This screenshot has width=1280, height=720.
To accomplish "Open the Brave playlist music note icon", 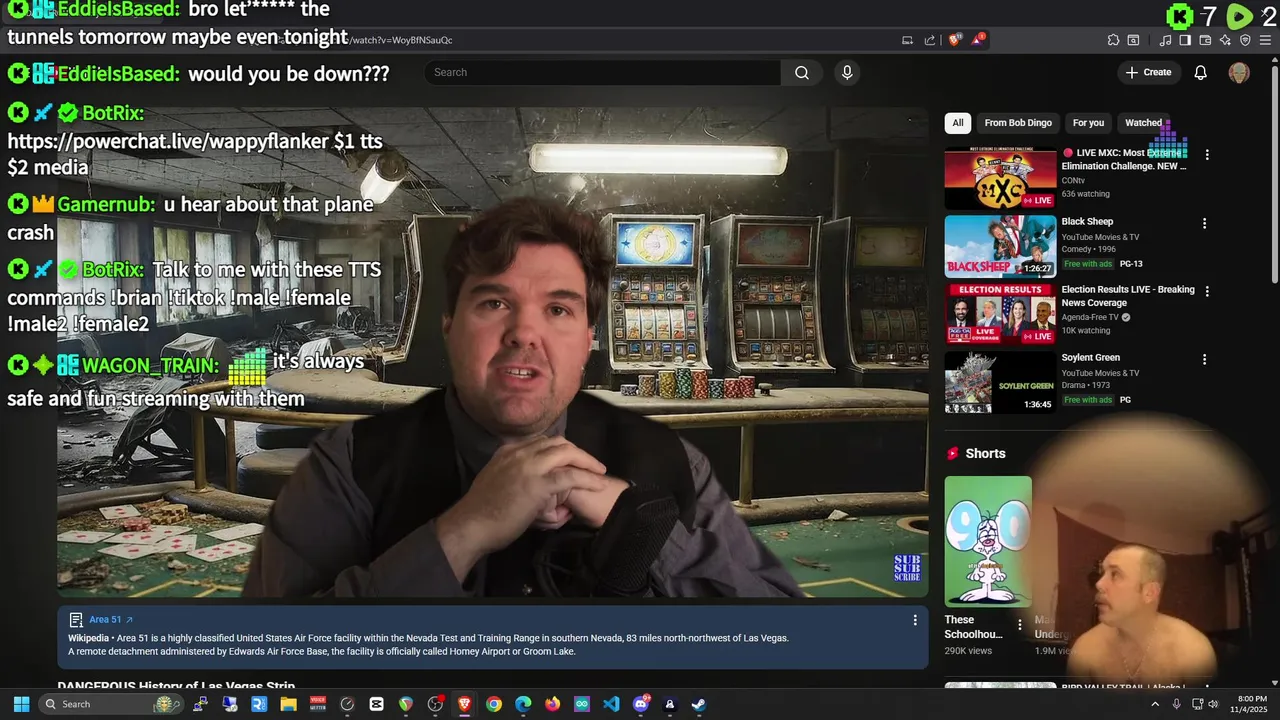I will click(x=1165, y=40).
